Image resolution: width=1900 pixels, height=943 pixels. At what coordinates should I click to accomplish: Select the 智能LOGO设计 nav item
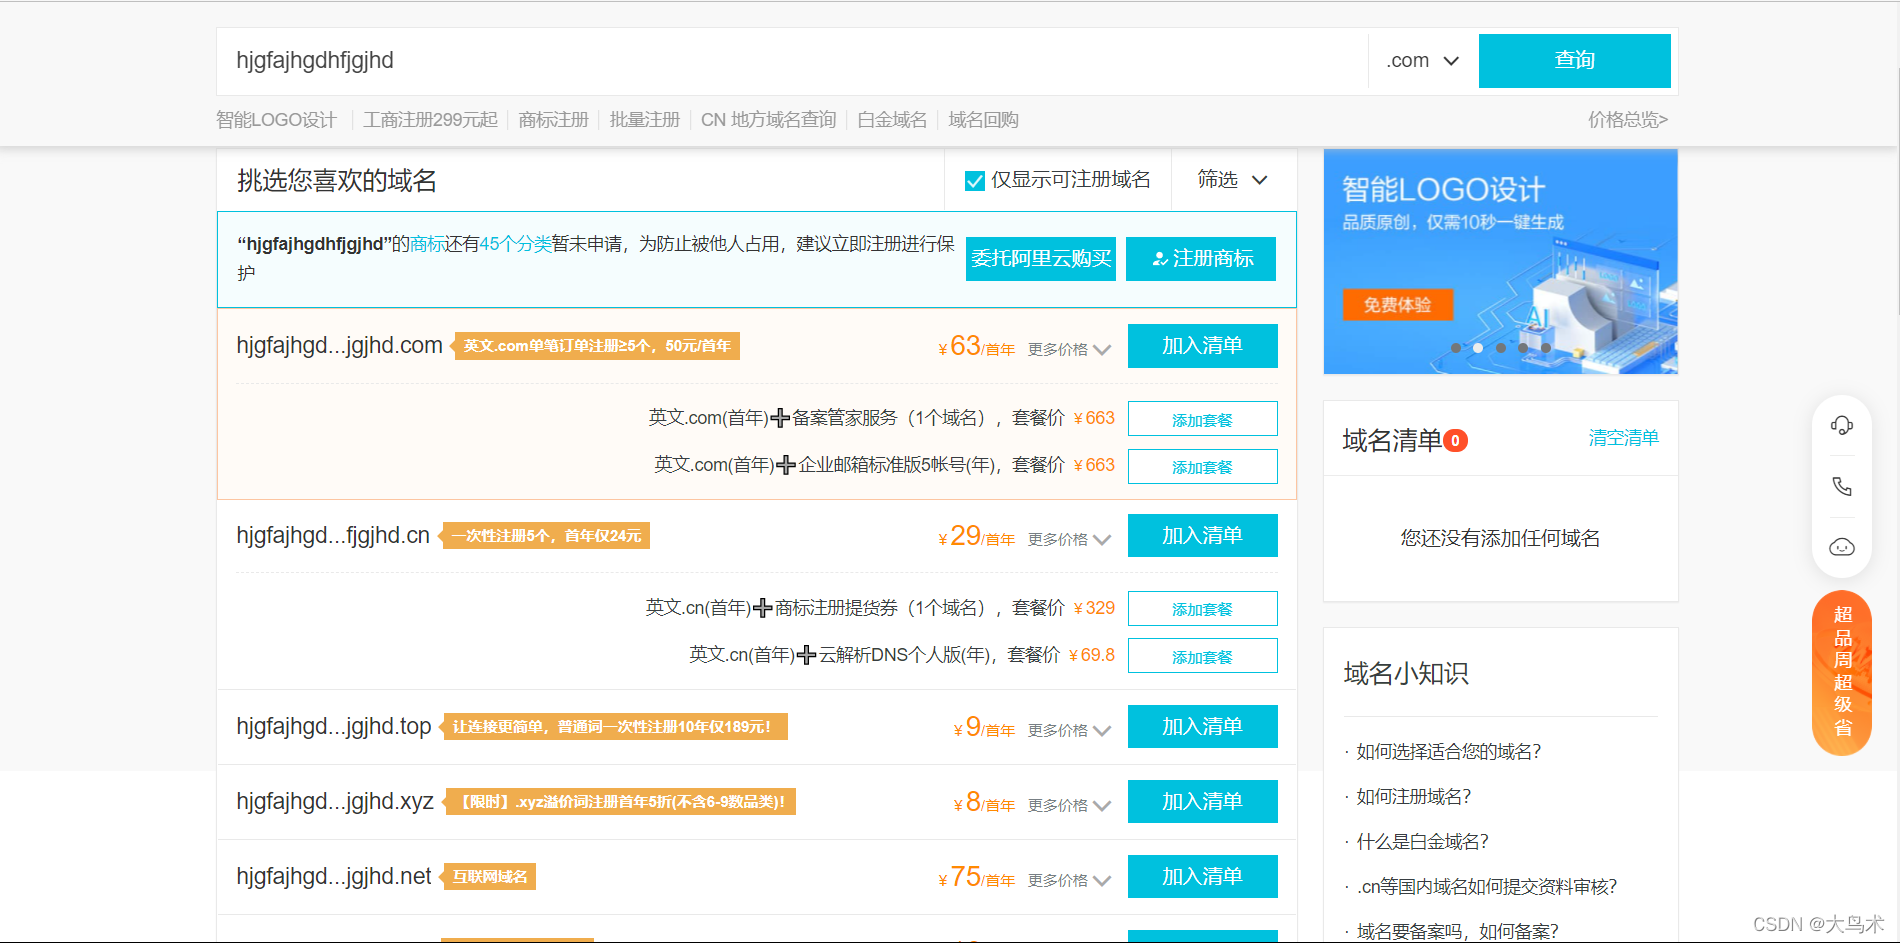tap(274, 119)
